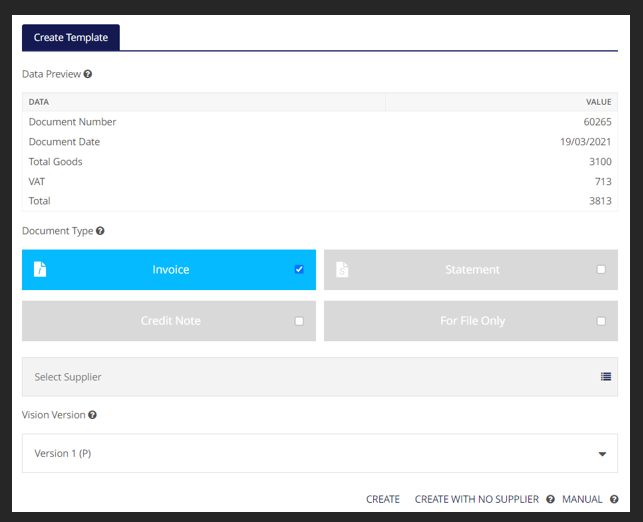Enable the Credit Note checkbox
Image resolution: width=643 pixels, height=522 pixels.
(x=299, y=321)
